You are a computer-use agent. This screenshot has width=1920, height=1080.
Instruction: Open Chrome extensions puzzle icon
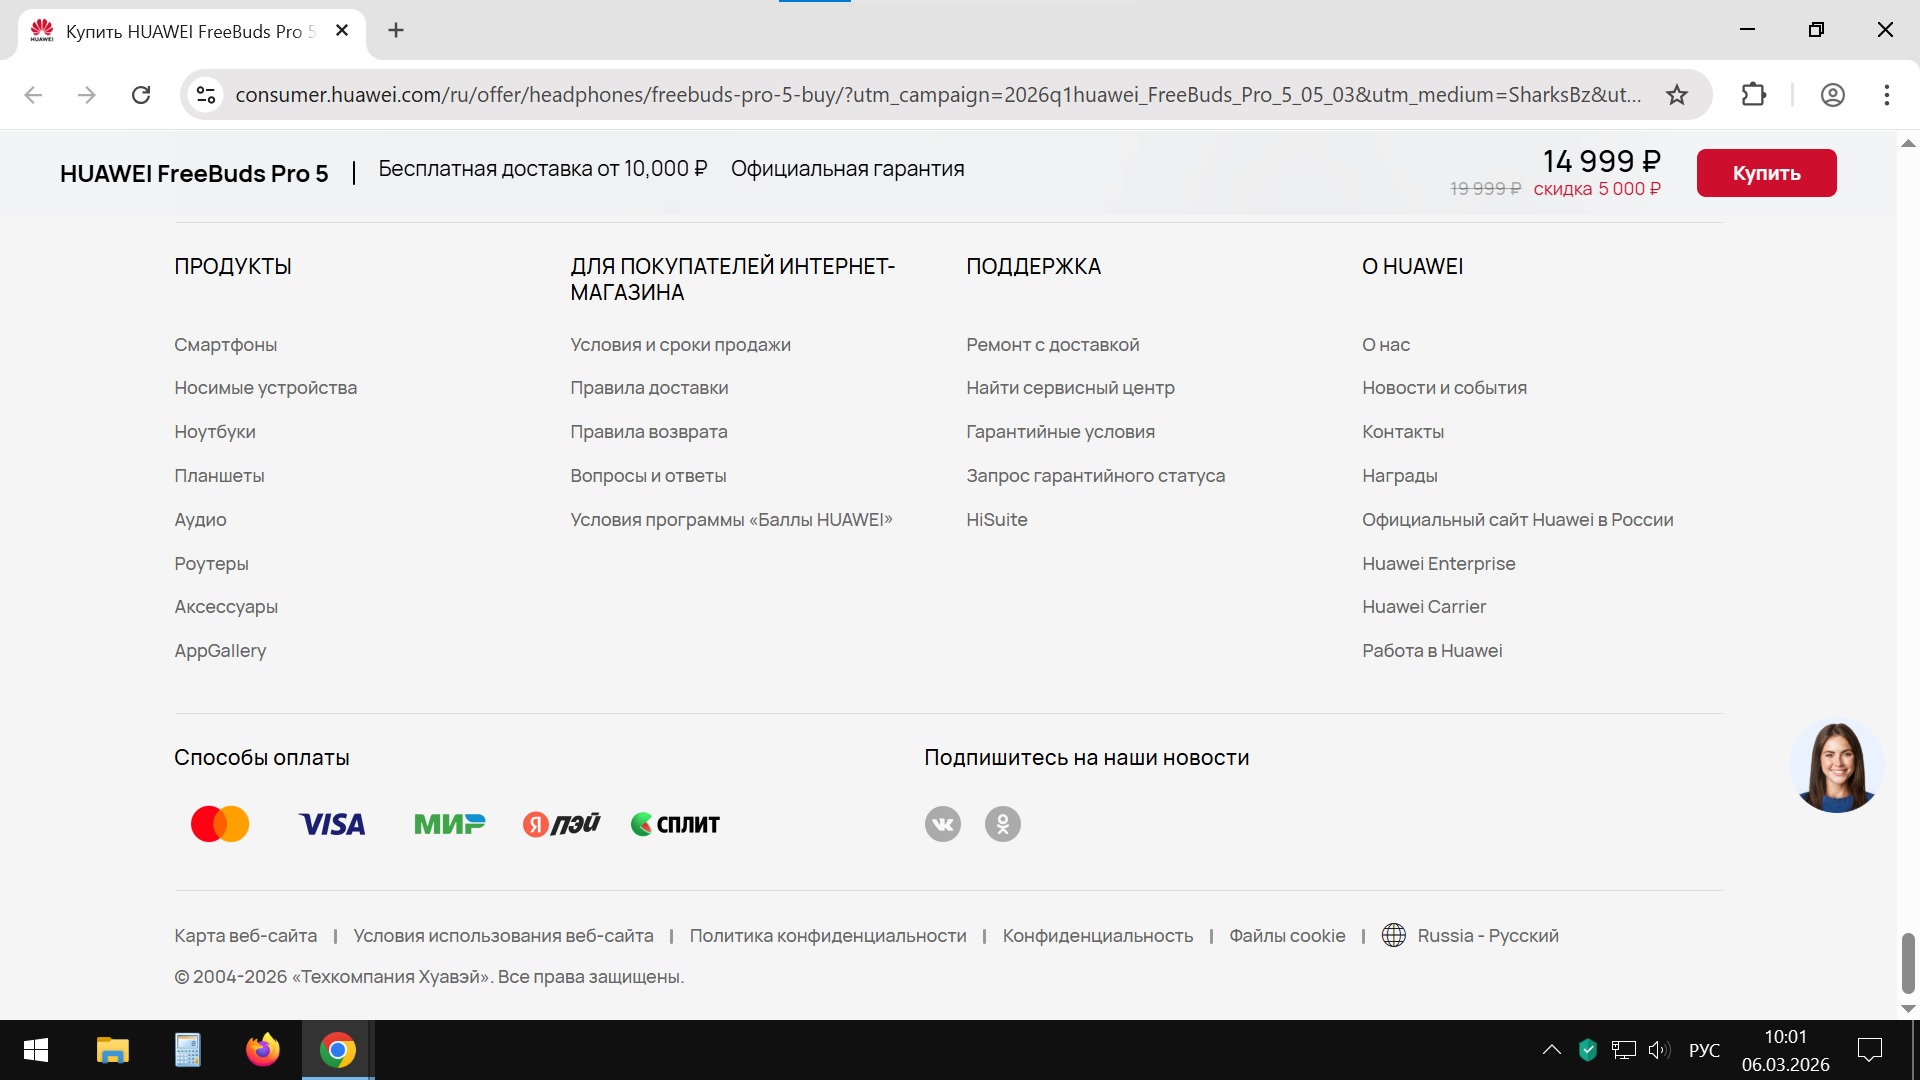click(x=1753, y=95)
